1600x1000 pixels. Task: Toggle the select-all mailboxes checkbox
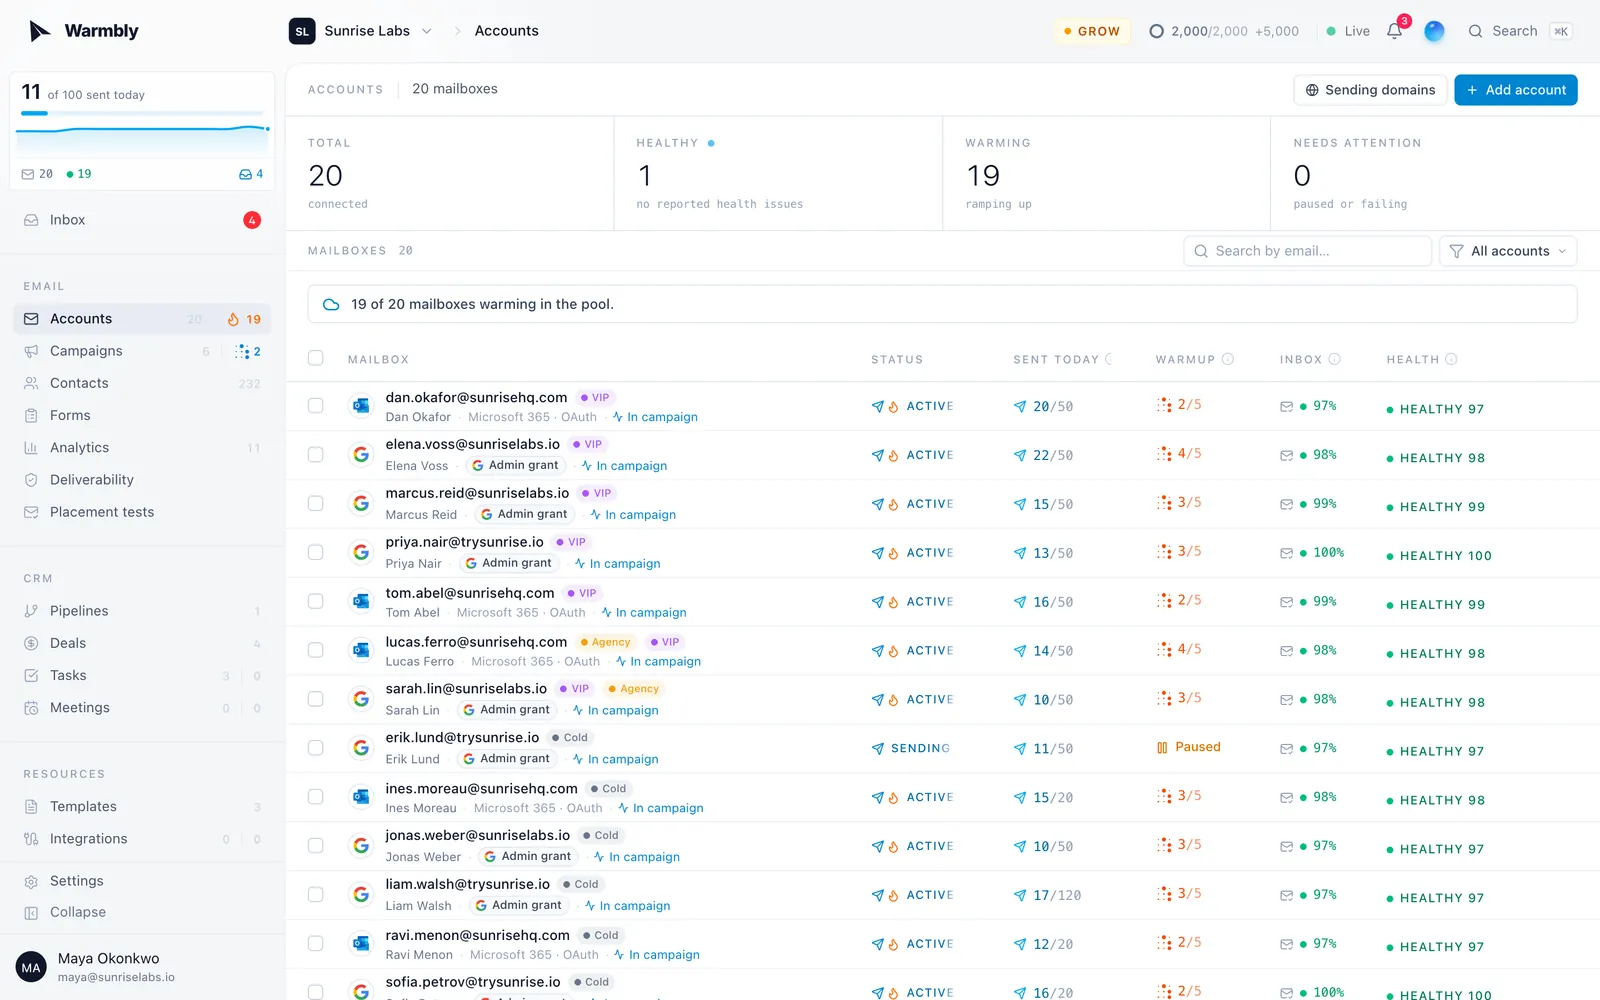click(x=316, y=358)
